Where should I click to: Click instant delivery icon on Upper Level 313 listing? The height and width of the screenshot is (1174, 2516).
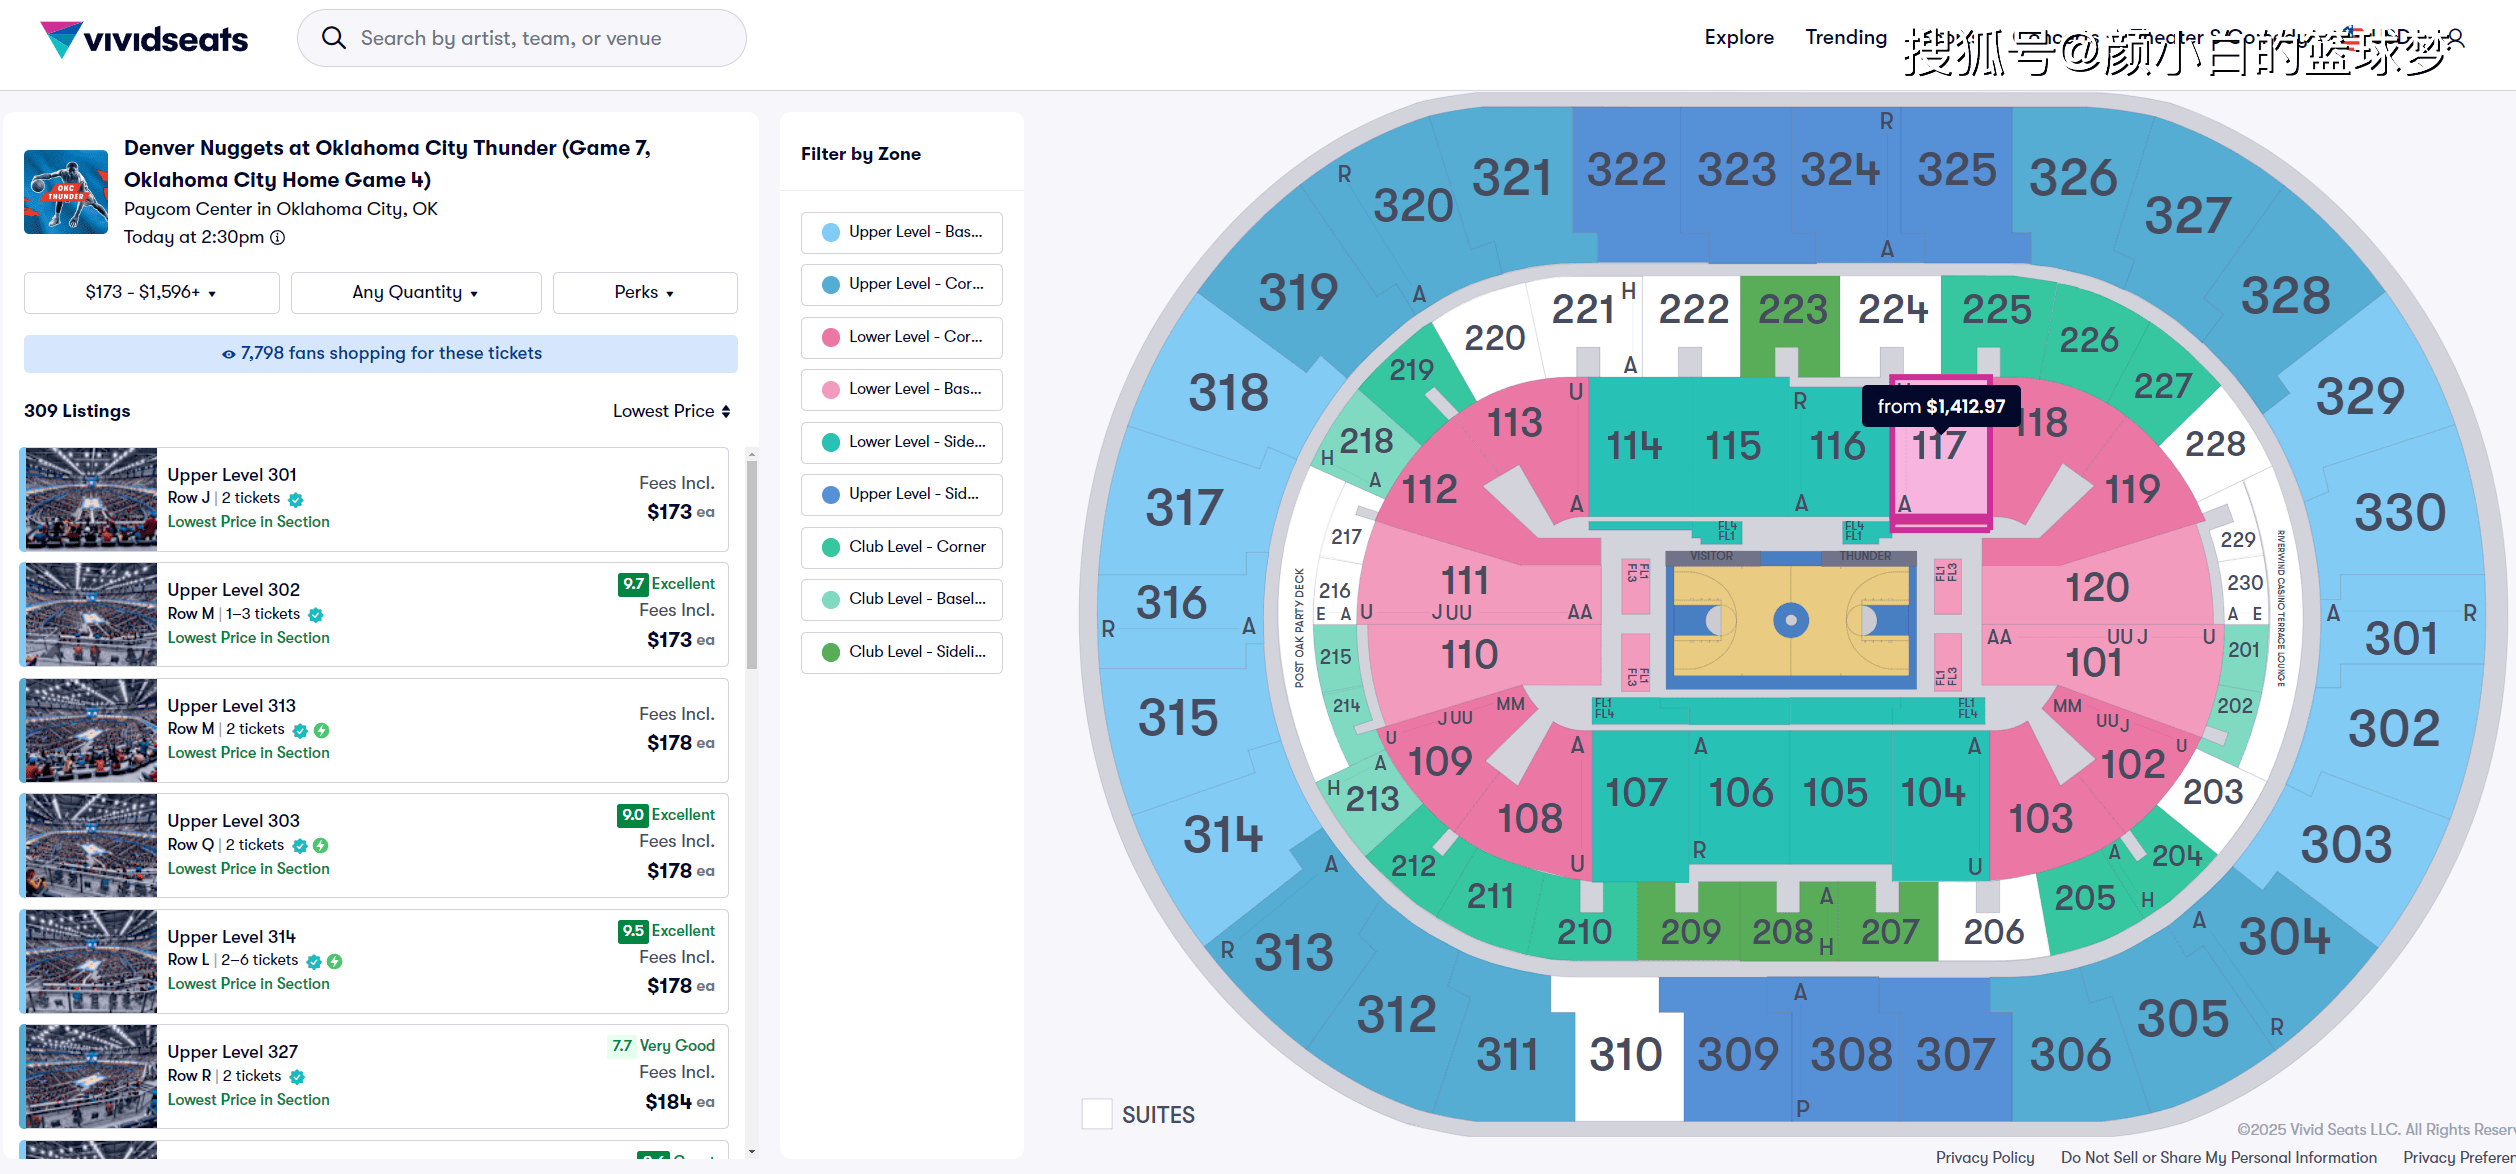coord(321,730)
